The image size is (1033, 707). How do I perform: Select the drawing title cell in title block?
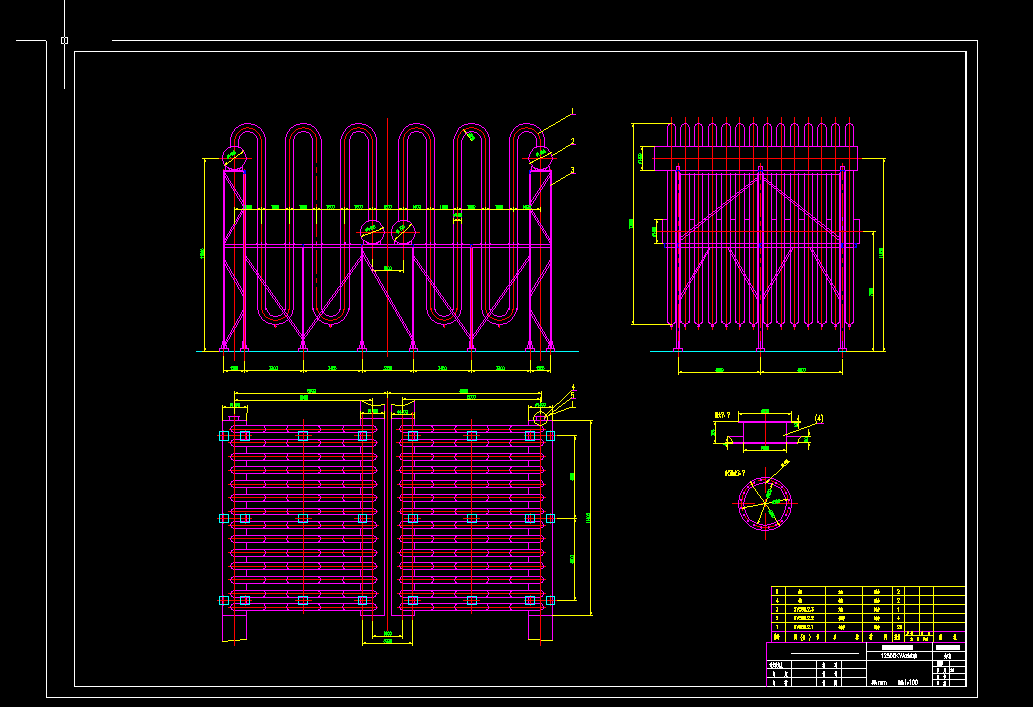point(899,655)
